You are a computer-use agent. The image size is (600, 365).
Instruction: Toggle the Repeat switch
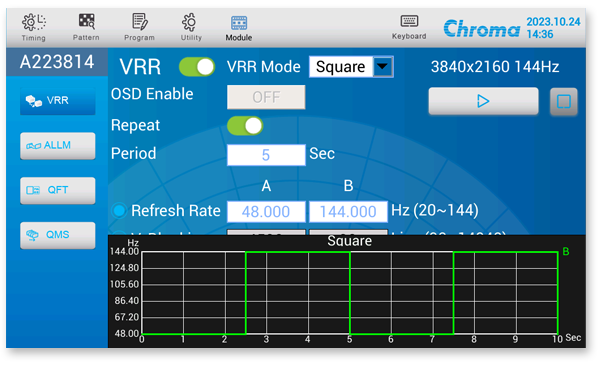[245, 125]
